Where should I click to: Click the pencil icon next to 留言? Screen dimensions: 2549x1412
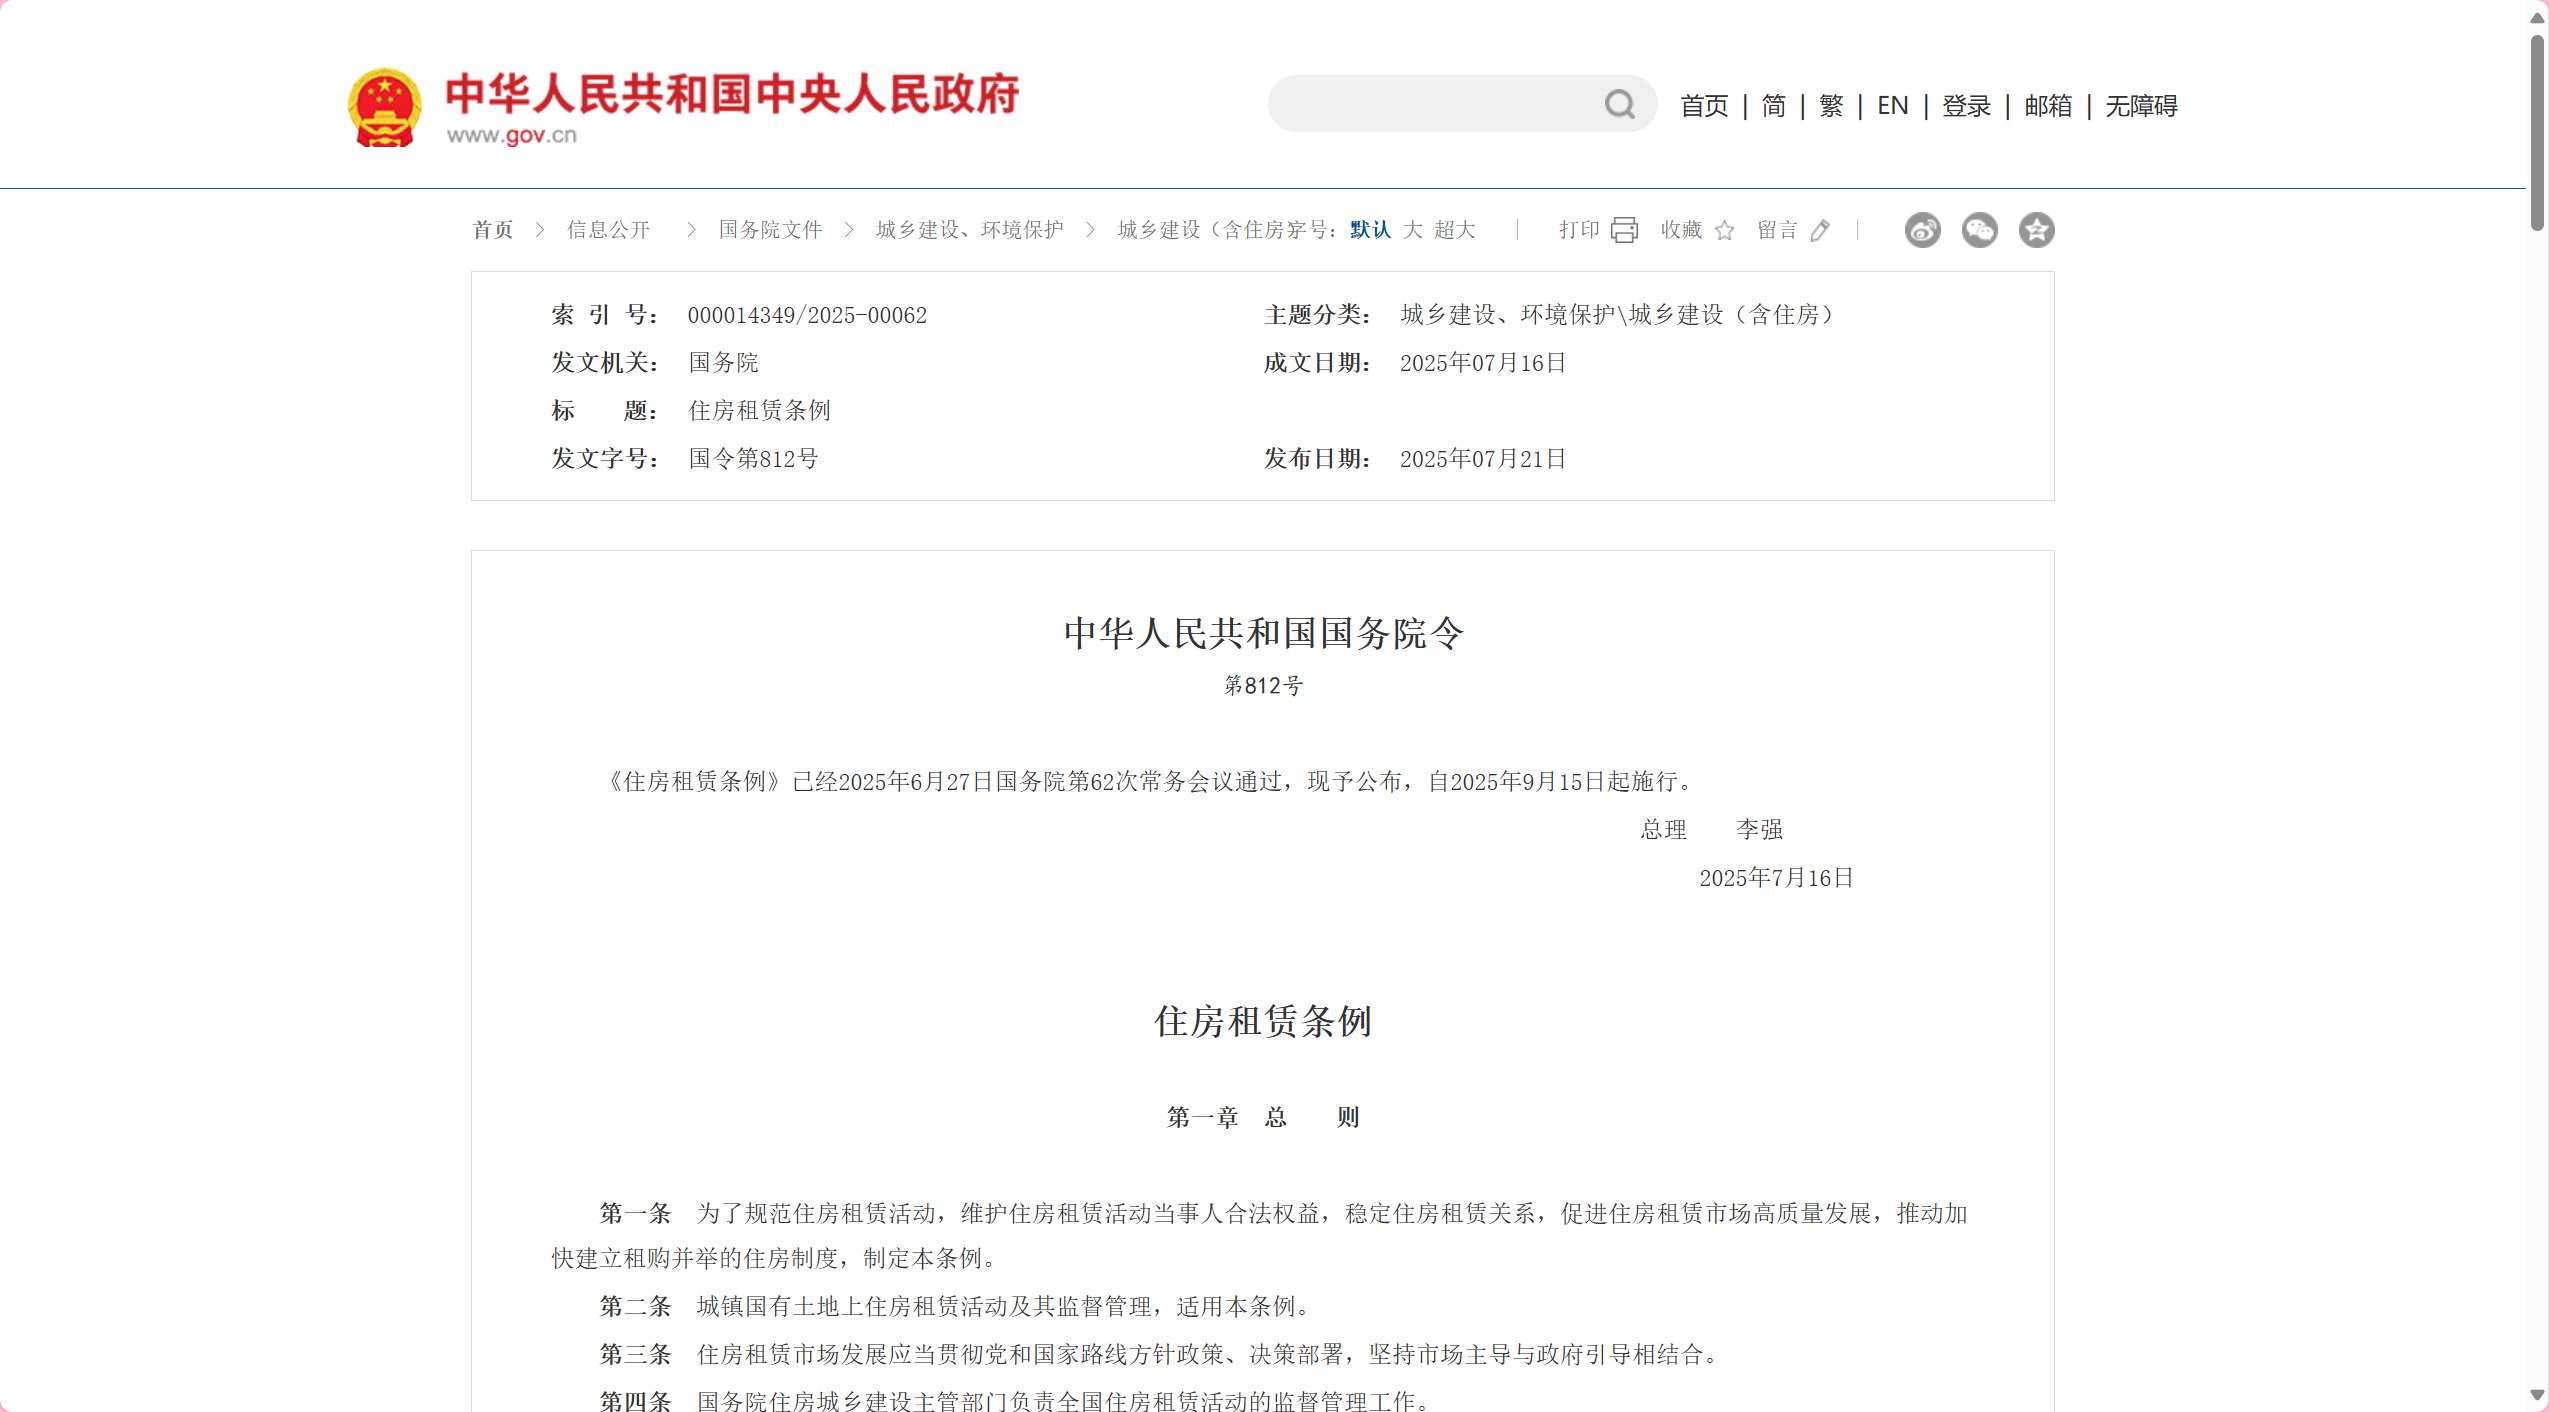point(1820,231)
